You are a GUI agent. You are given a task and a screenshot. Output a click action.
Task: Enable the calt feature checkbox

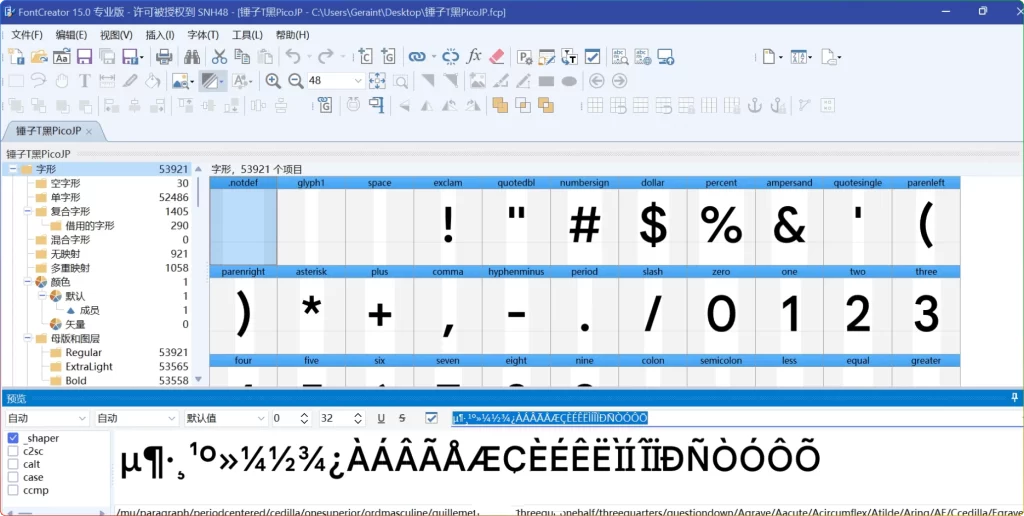coord(14,464)
